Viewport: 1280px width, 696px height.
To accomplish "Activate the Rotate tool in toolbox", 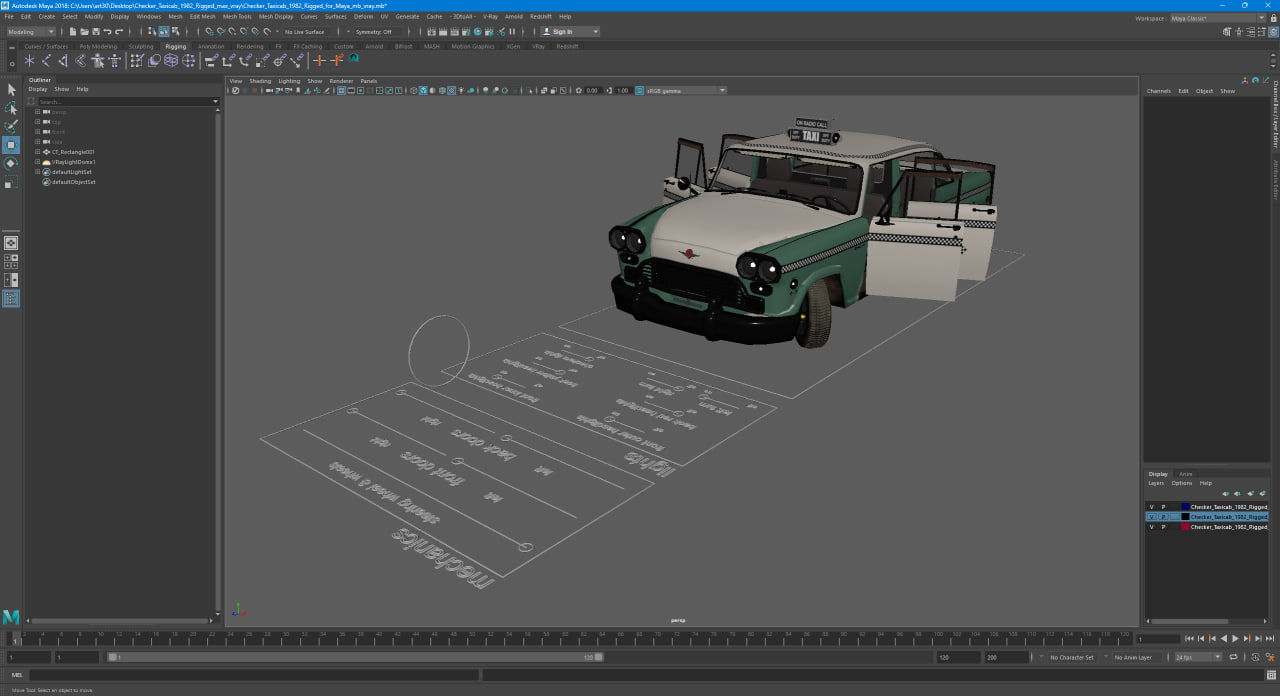I will tap(11, 163).
